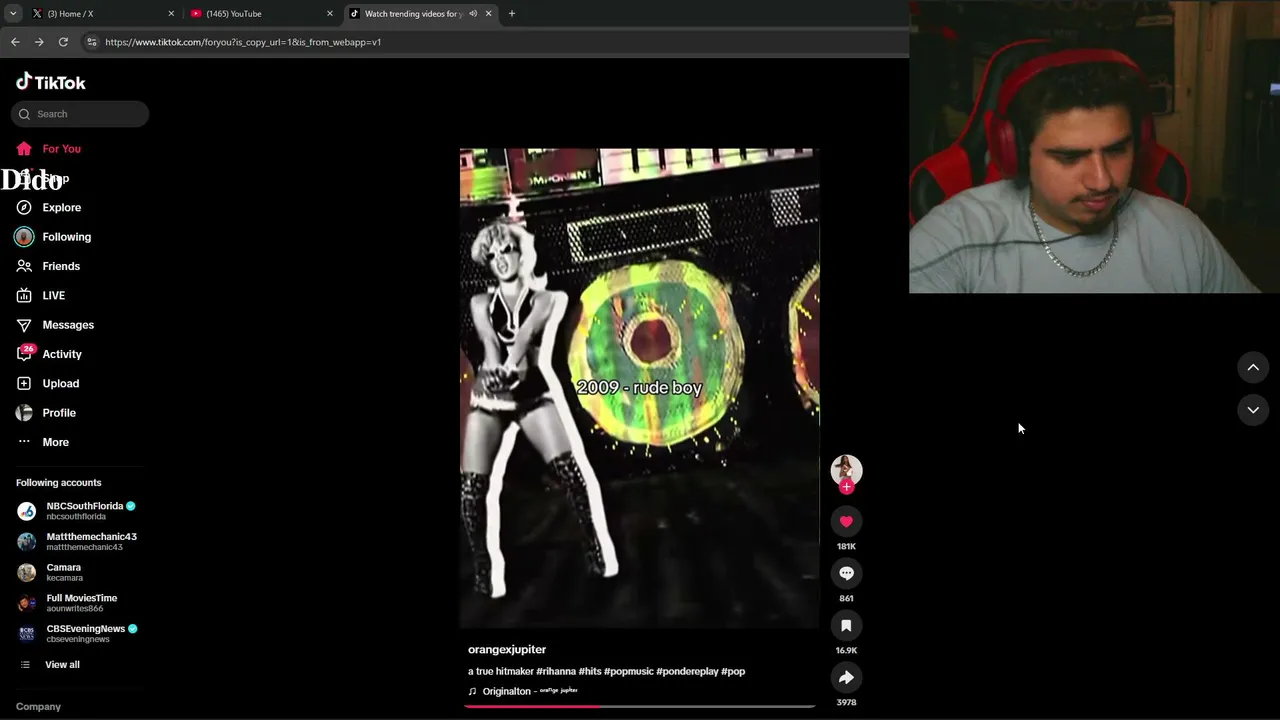Screen dimensions: 1280x720
Task: Open the Friends page
Action: pos(61,266)
